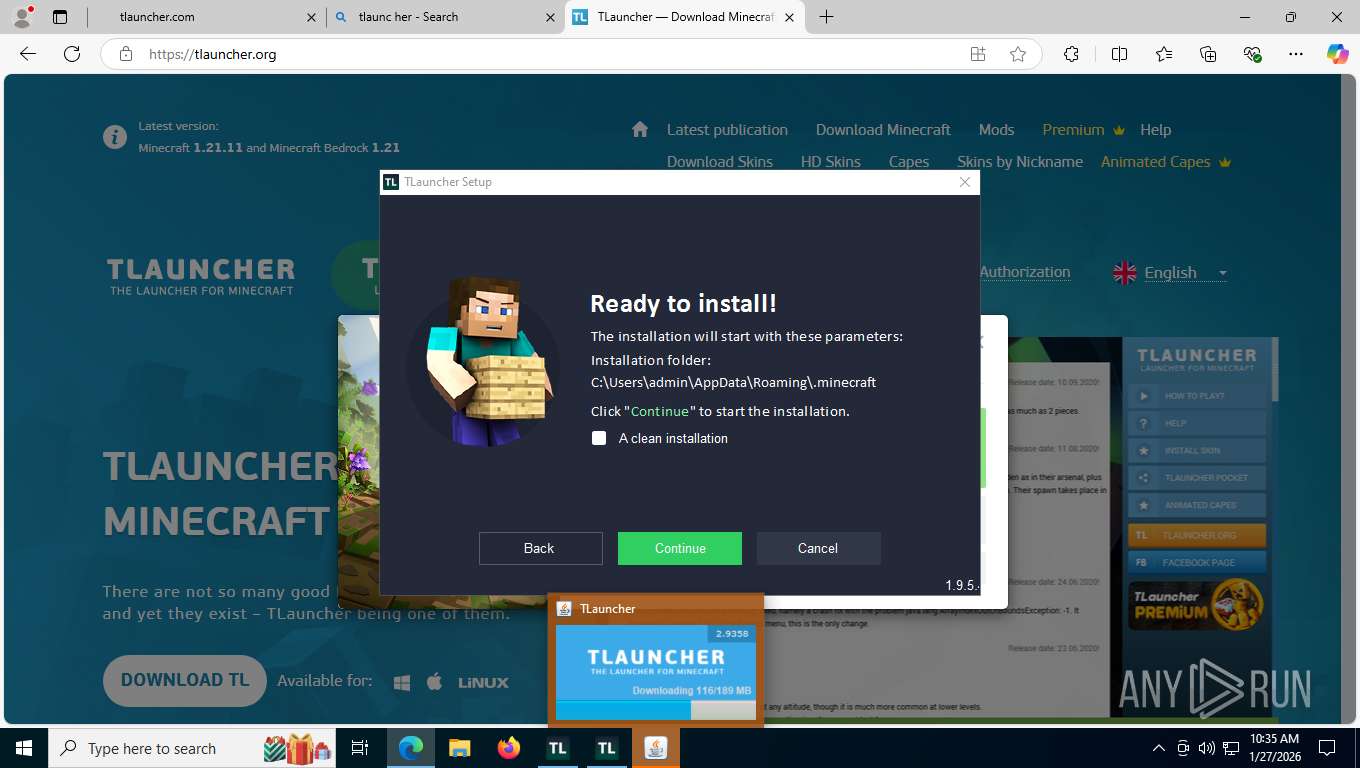Open Browser essentials heart icon

point(1252,54)
